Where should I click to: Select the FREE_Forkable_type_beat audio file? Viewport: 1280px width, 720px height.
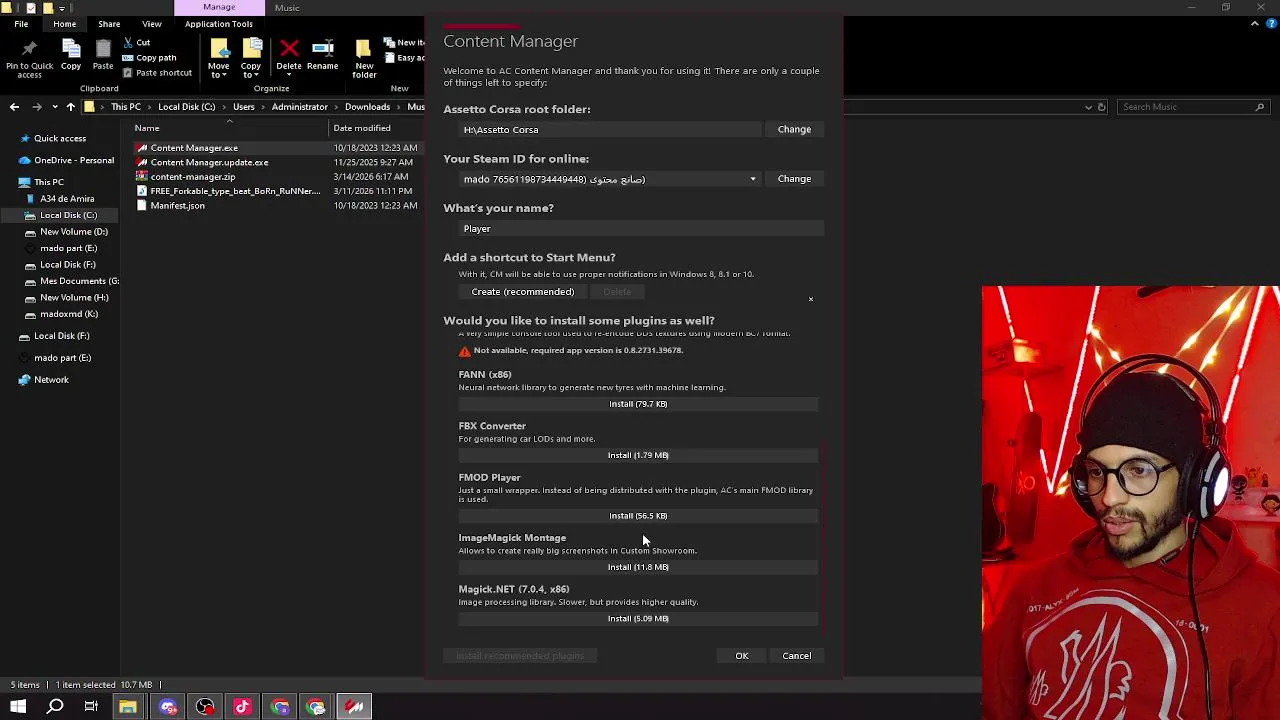(x=235, y=191)
